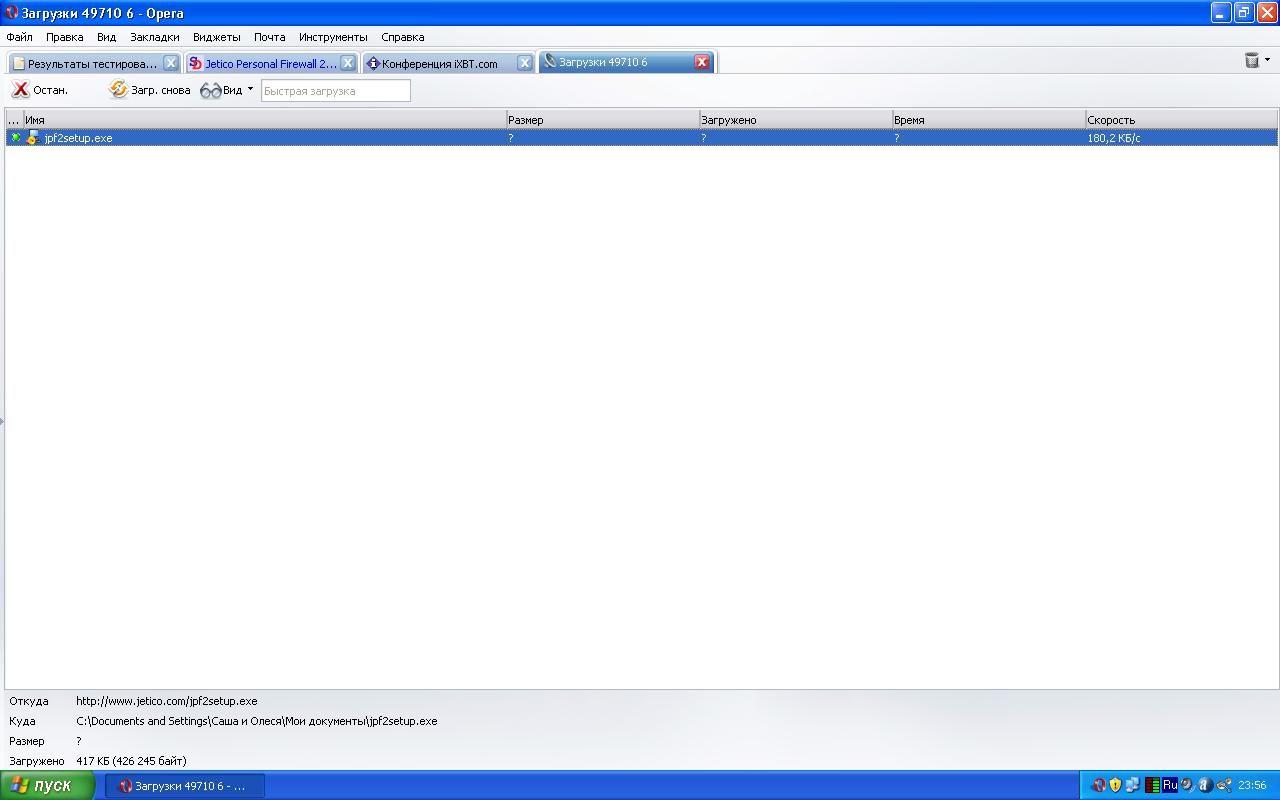Close the Конференция iXBT.com tab
Screen dimensions: 1280x800
(524, 63)
